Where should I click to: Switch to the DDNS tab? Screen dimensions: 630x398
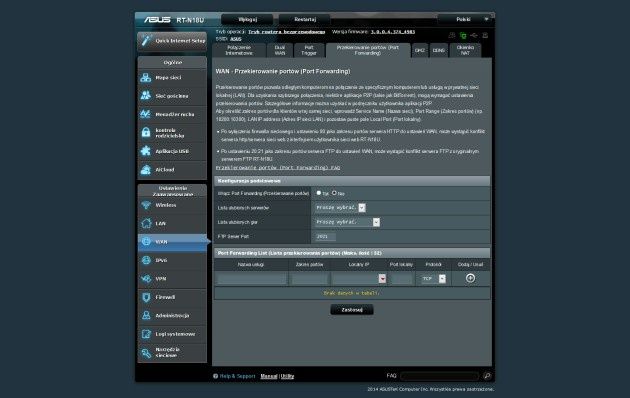pos(439,50)
